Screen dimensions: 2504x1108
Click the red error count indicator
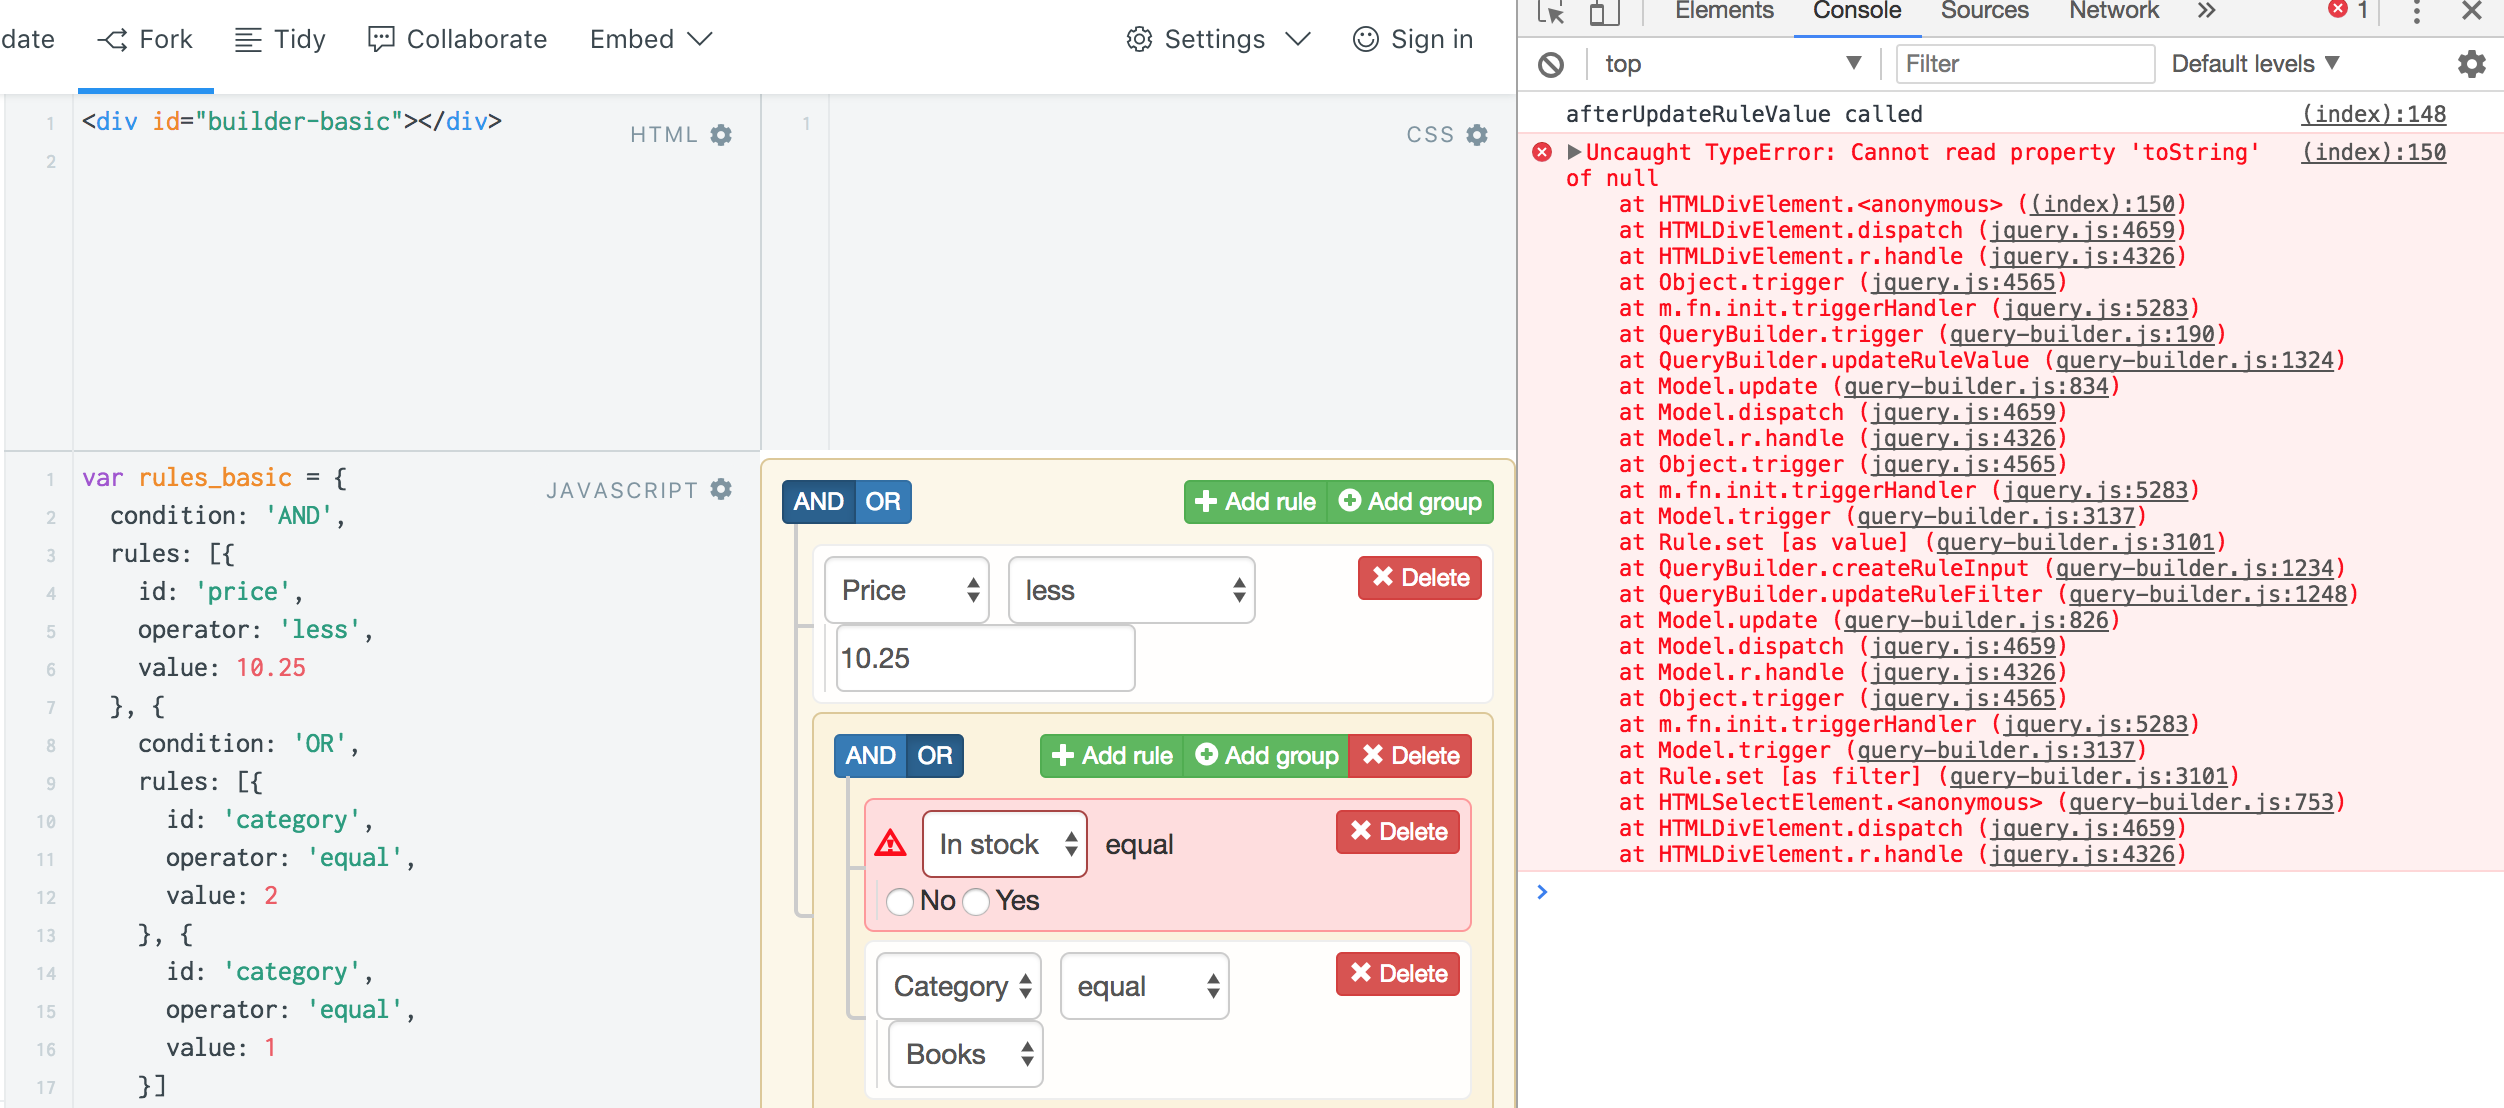[2348, 11]
